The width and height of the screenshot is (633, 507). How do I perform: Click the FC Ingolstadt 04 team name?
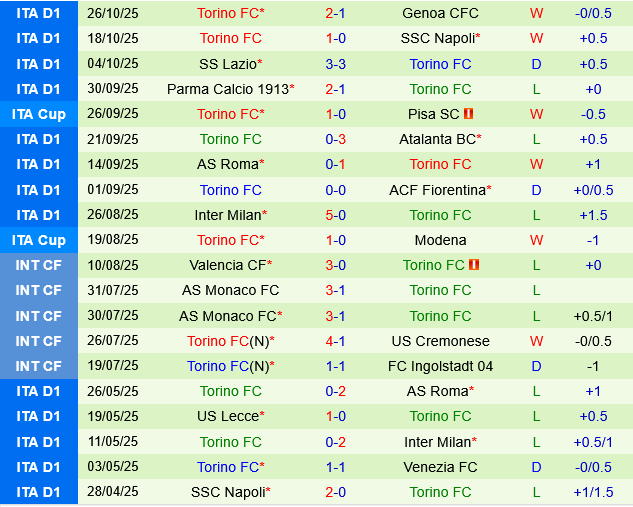pyautogui.click(x=440, y=366)
